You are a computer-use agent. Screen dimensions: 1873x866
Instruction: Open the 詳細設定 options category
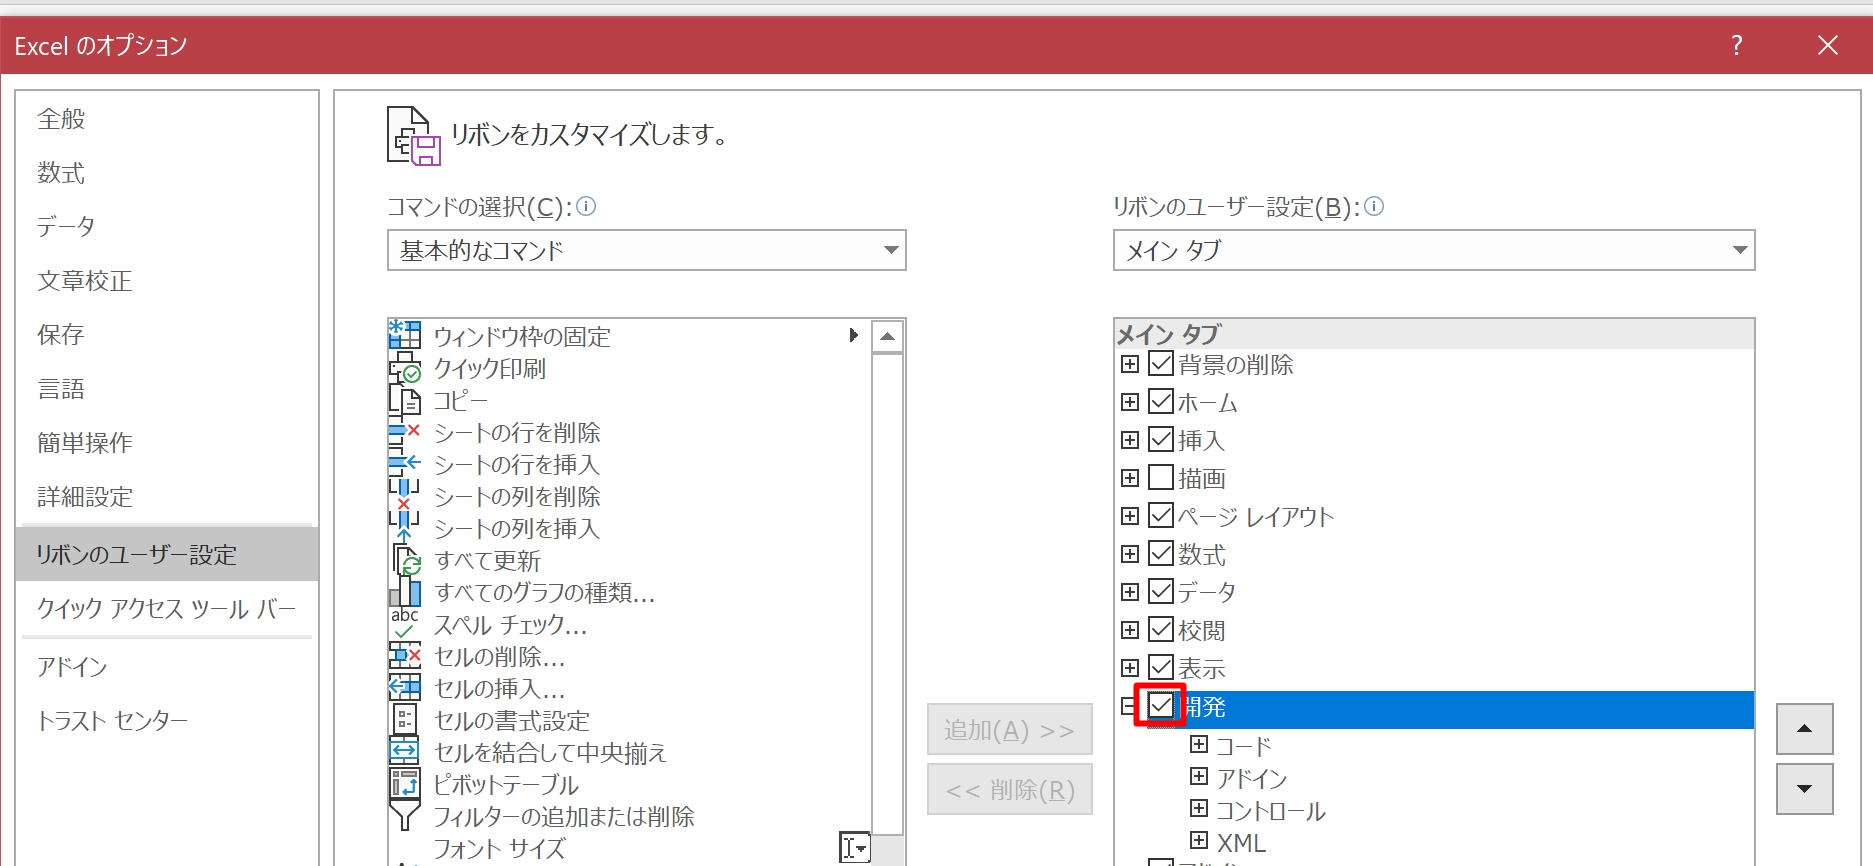pyautogui.click(x=167, y=497)
